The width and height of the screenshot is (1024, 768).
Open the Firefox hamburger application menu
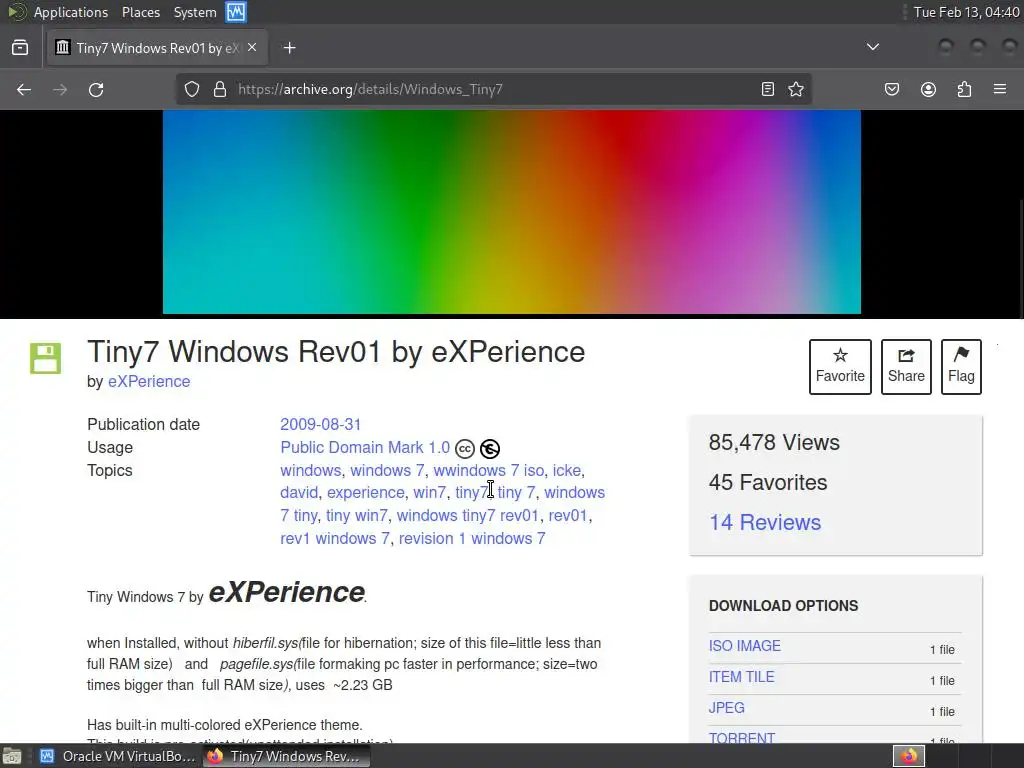tap(1000, 89)
